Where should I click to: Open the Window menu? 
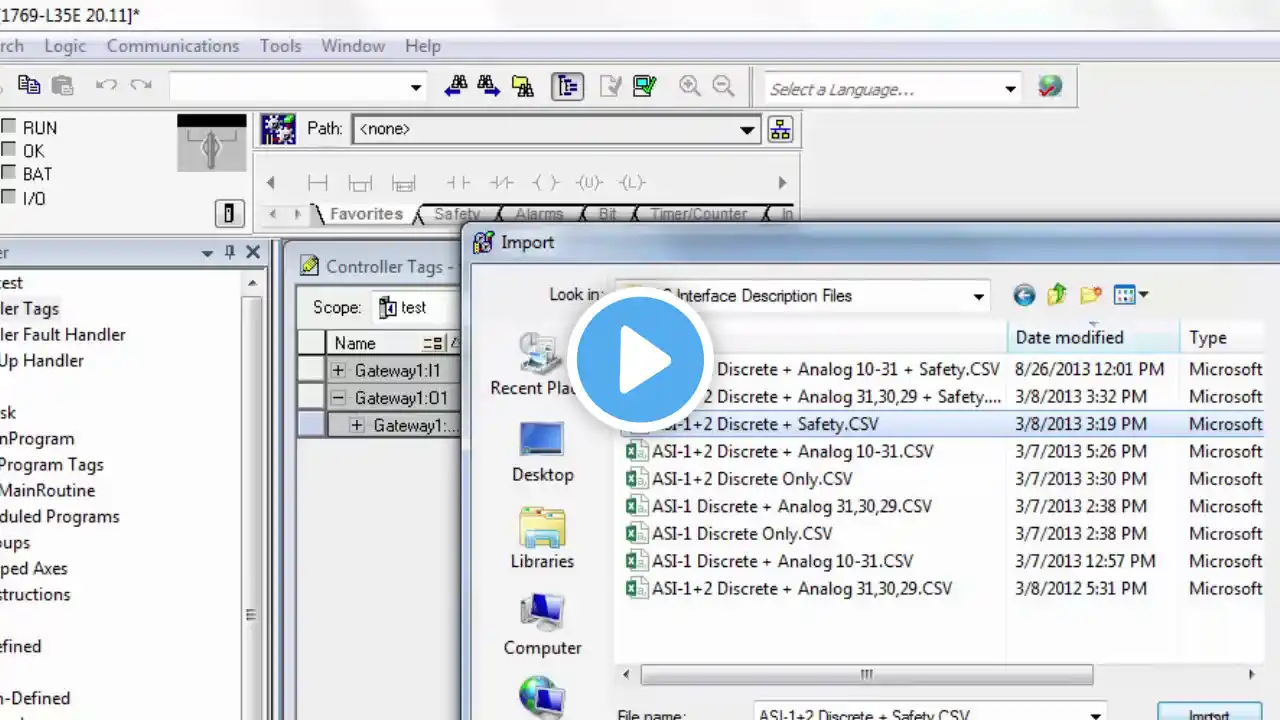[353, 46]
